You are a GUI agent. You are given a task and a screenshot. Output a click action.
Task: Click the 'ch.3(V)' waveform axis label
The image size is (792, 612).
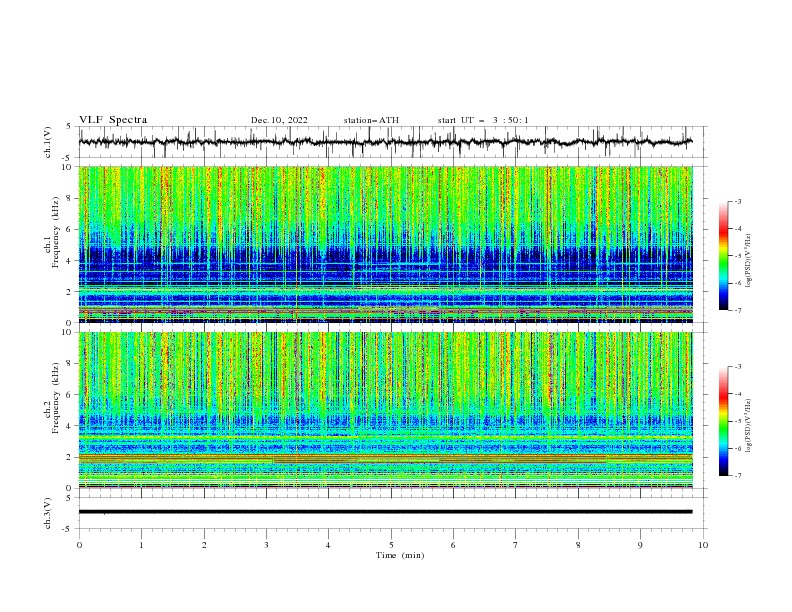click(48, 513)
